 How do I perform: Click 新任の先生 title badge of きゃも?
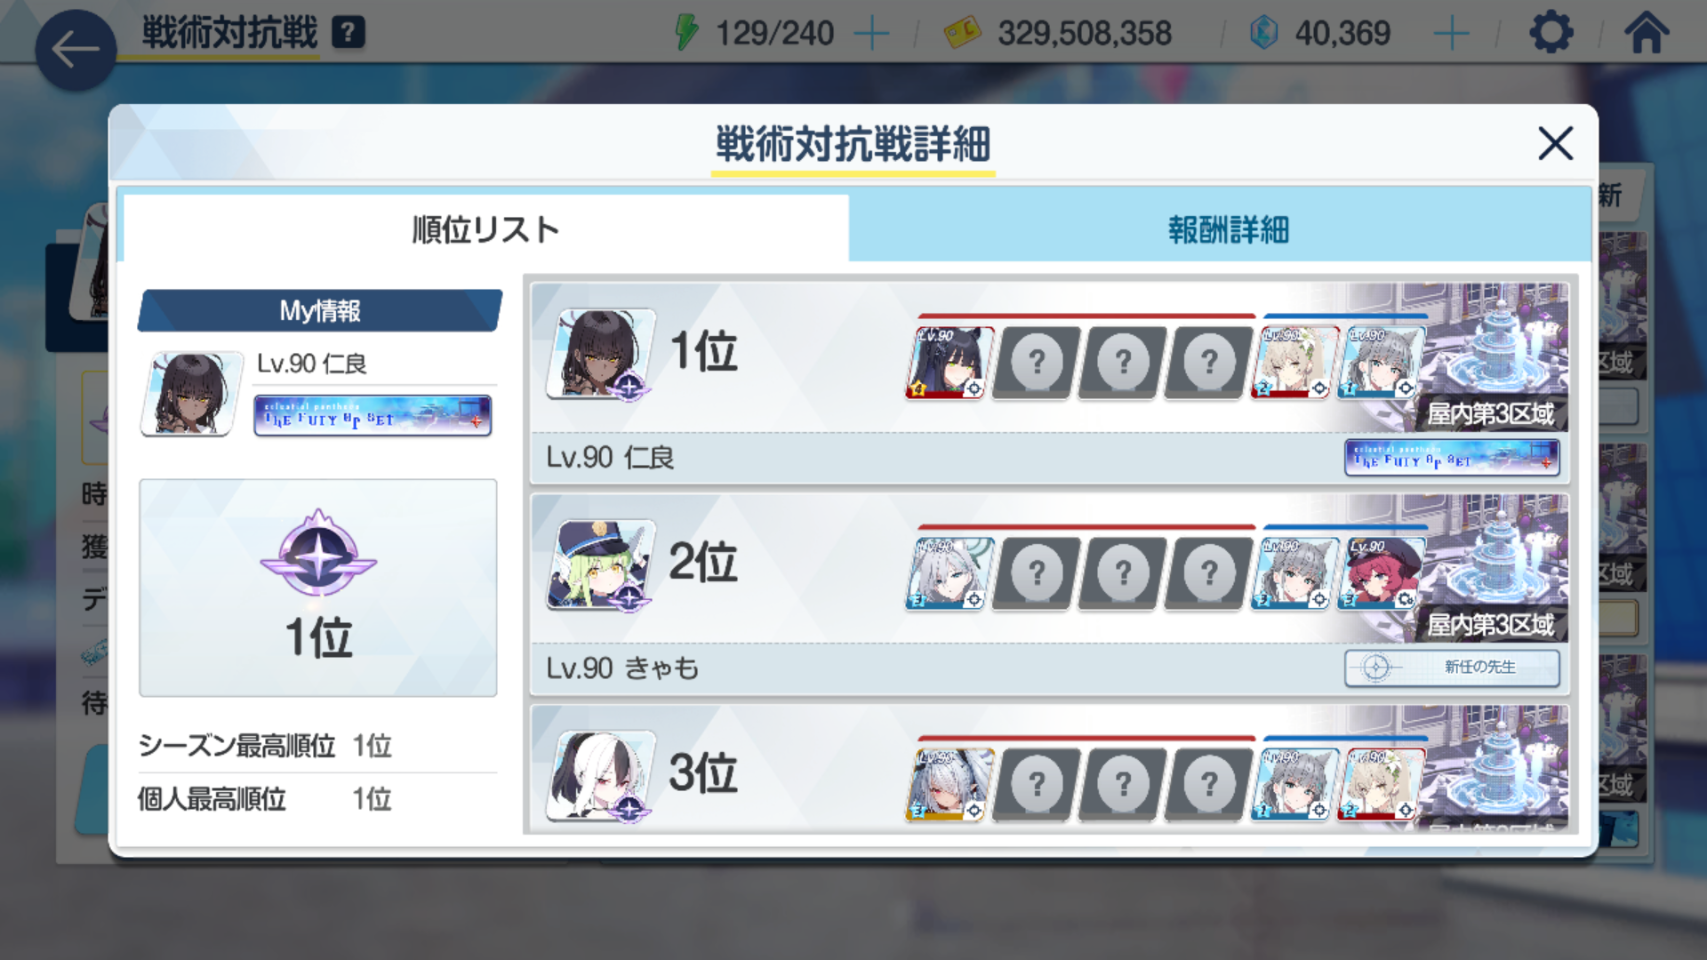tap(1452, 668)
